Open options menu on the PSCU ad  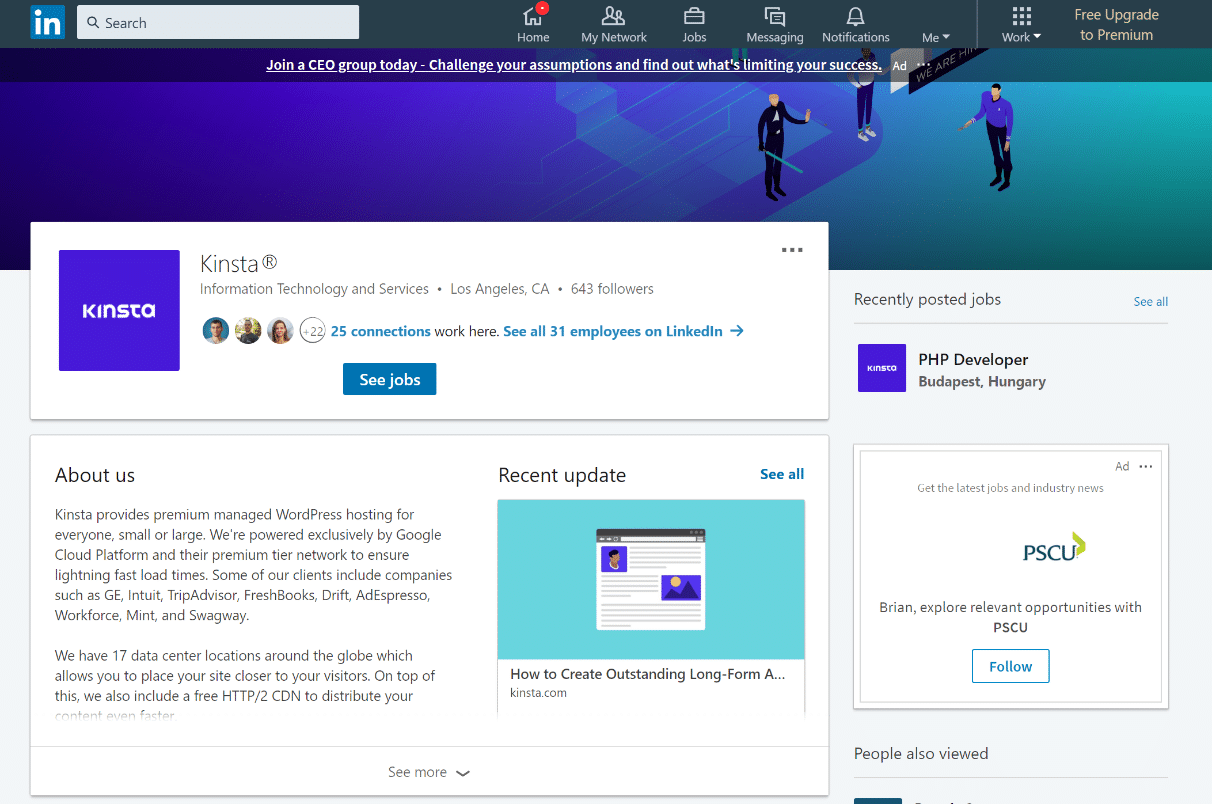pos(1146,466)
